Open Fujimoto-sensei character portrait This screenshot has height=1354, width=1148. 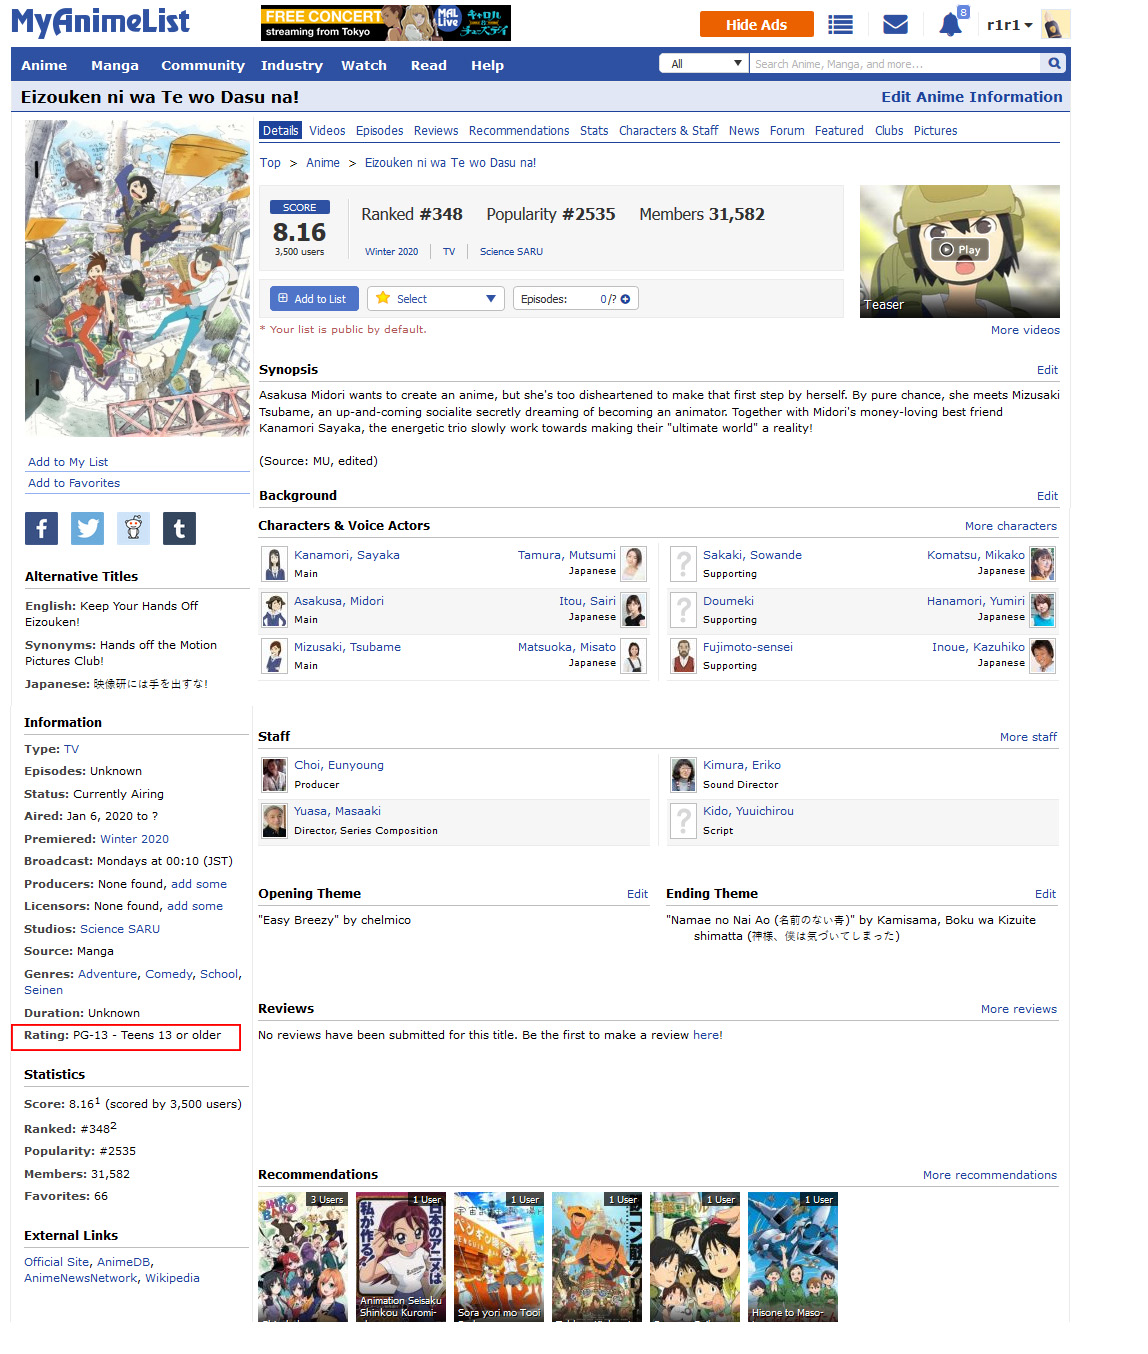coord(684,655)
